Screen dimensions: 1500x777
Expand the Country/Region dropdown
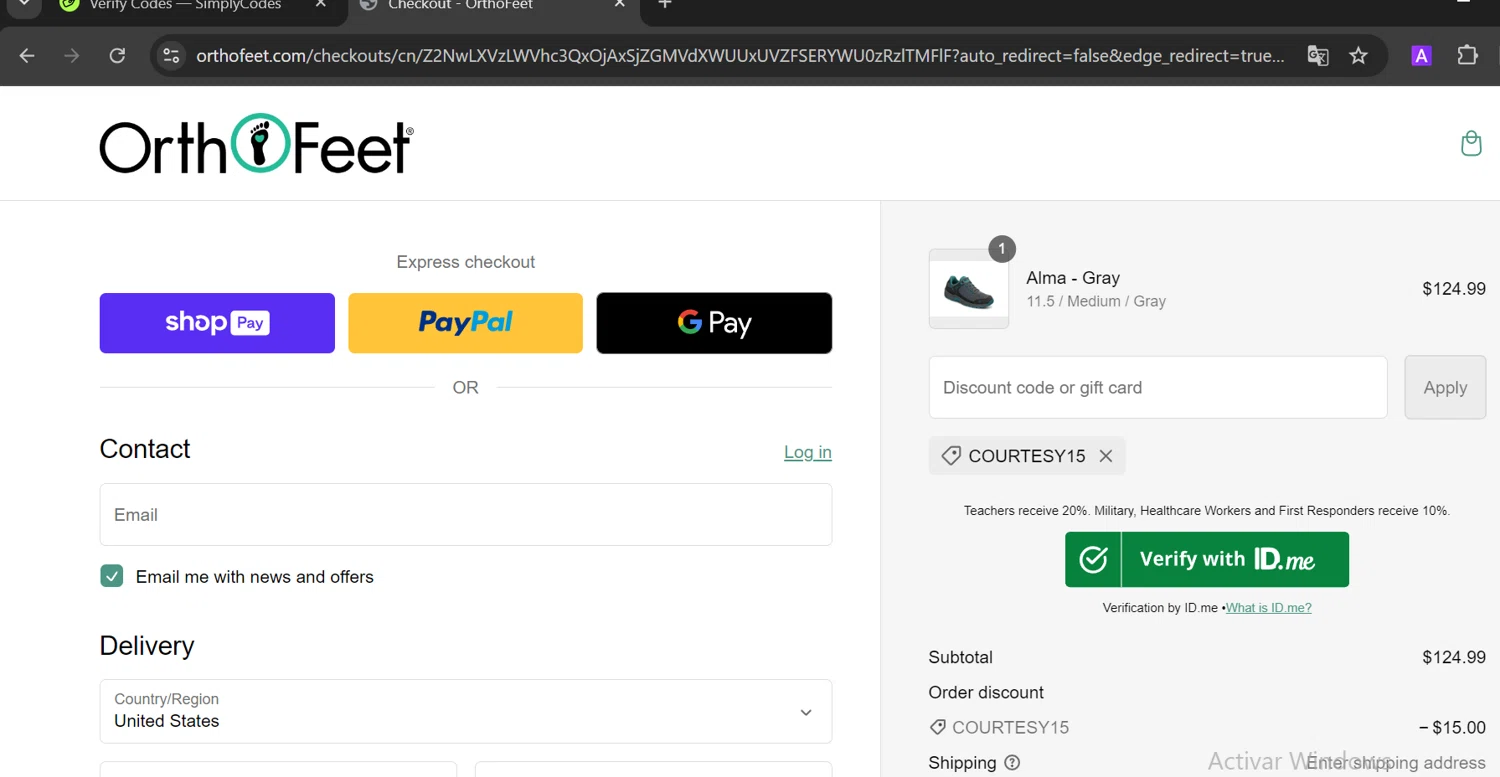[466, 711]
